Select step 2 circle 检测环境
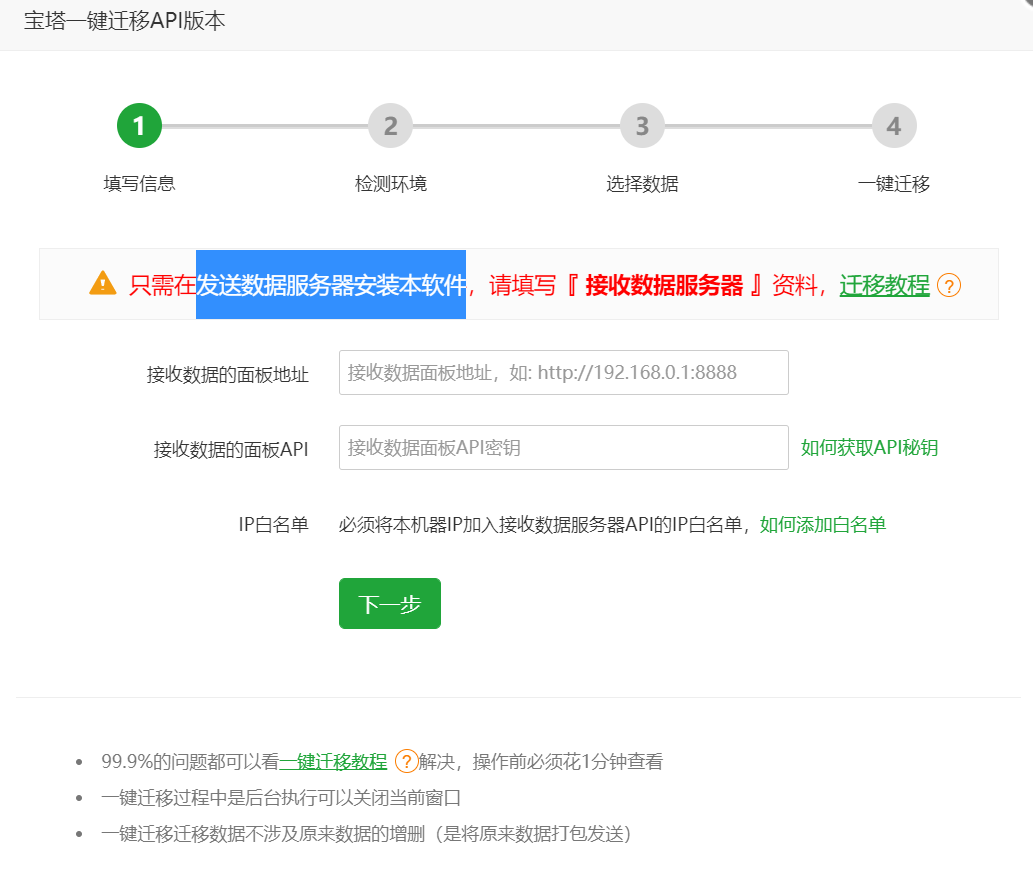 (x=391, y=125)
